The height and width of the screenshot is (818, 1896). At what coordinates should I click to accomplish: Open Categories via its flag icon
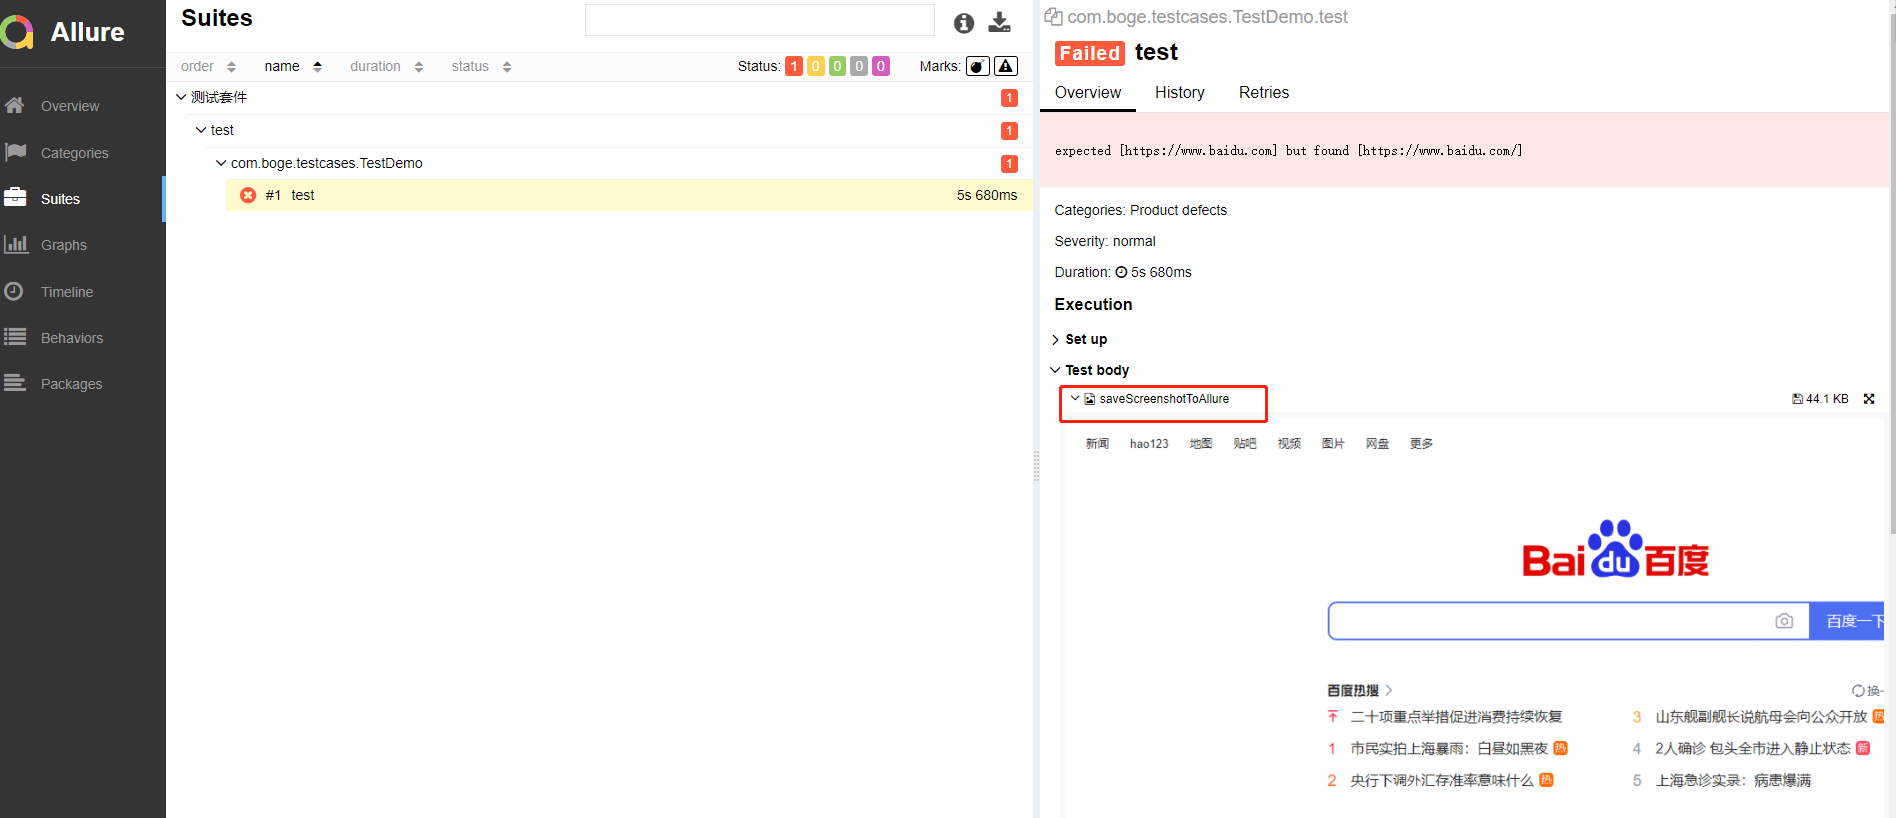[15, 152]
